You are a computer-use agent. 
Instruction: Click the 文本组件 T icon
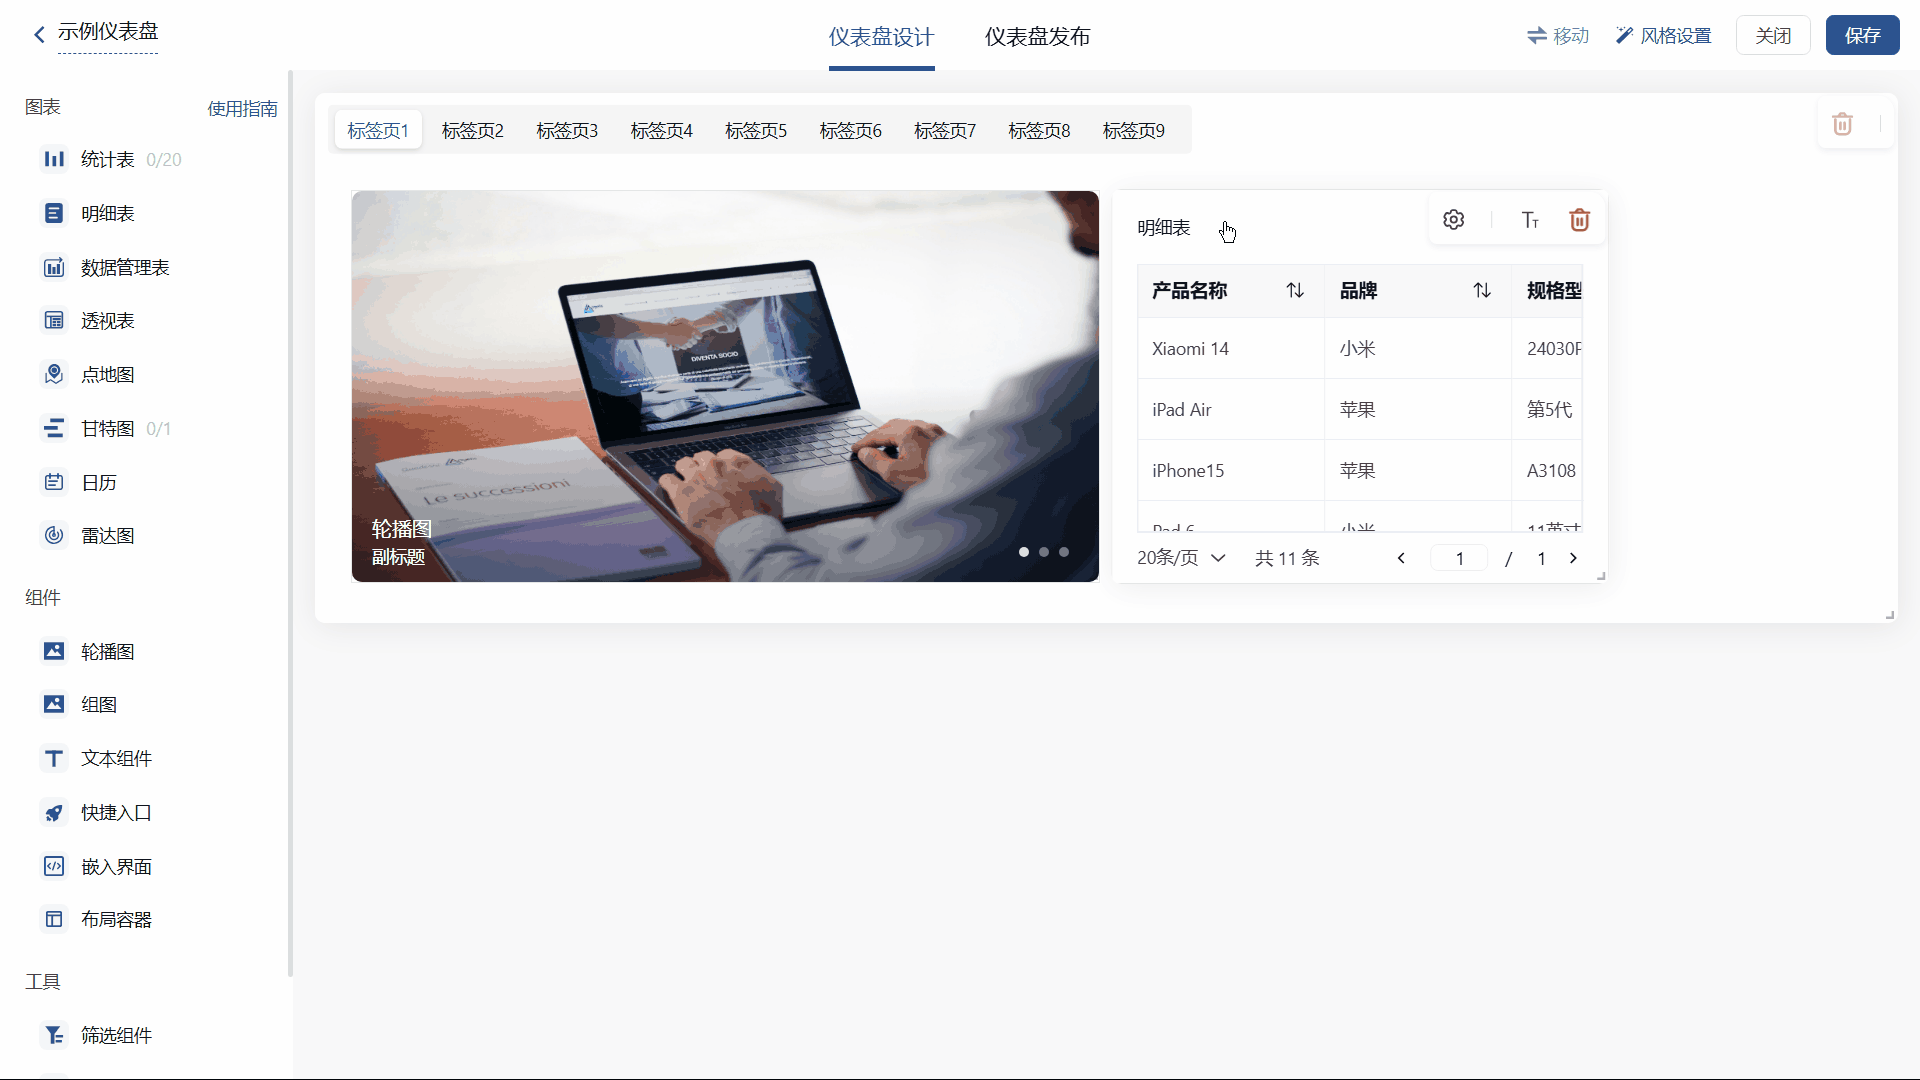coord(54,758)
